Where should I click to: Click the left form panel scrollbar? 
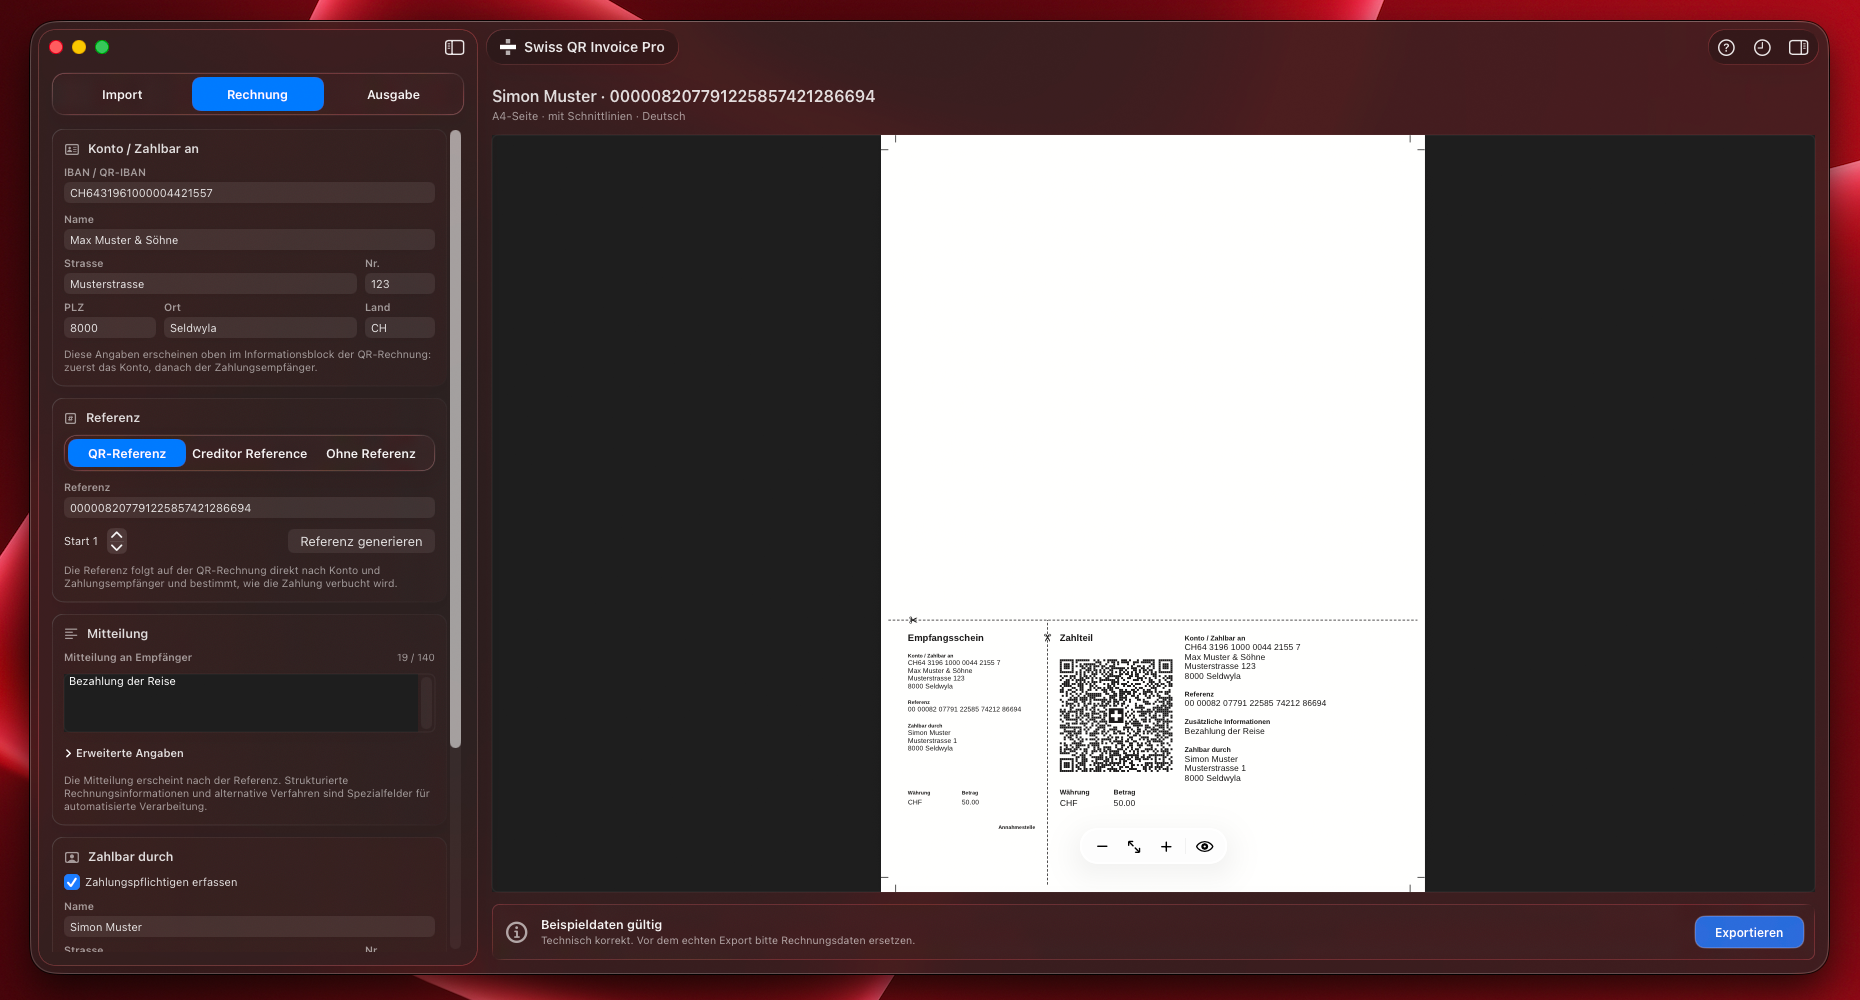coord(456,440)
